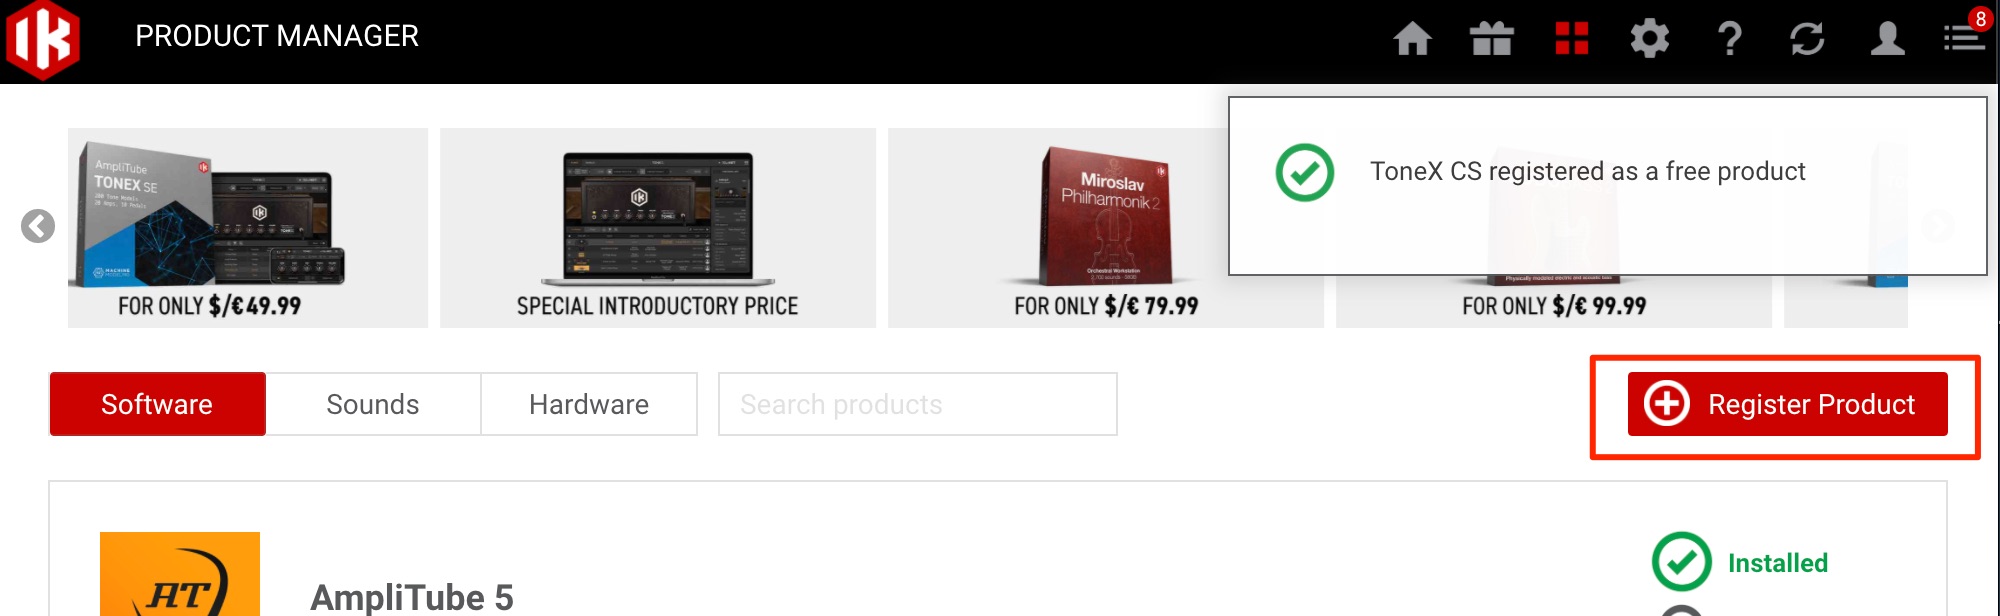Screen dimensions: 2000x616
Task: Click the Search products field
Action: [x=917, y=404]
